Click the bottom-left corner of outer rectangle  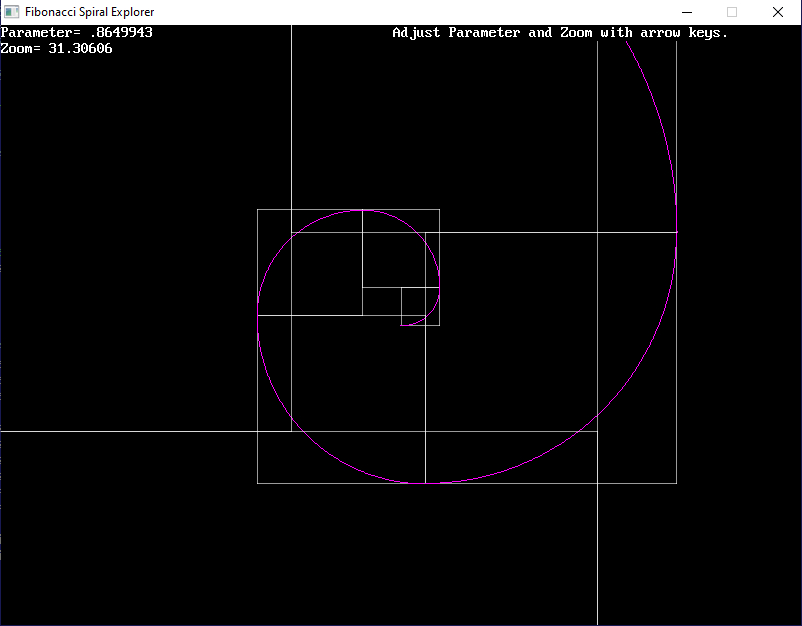(258, 483)
